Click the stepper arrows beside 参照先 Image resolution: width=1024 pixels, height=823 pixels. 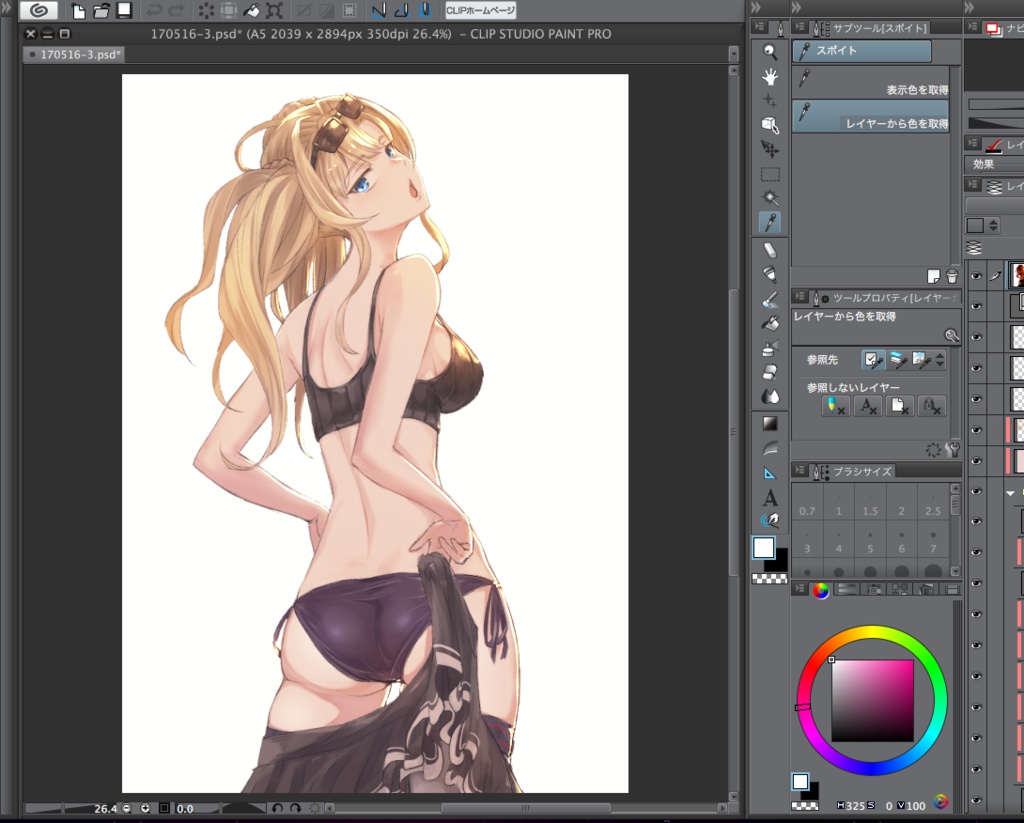click(x=940, y=360)
